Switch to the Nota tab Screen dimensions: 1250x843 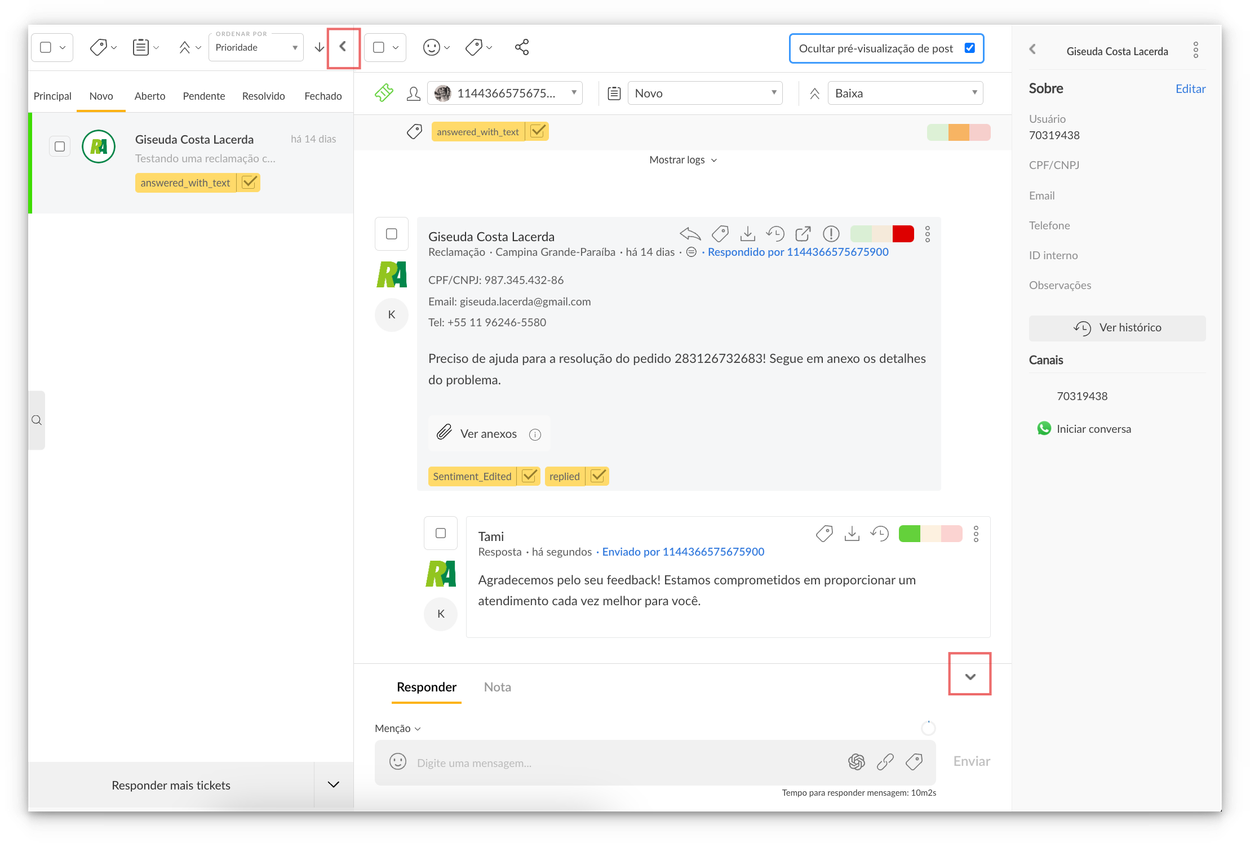click(x=497, y=687)
